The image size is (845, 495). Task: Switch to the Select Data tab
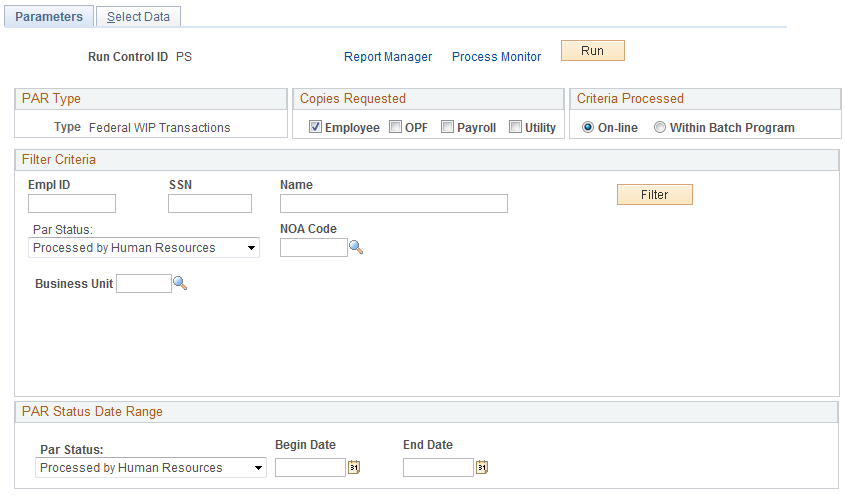138,17
